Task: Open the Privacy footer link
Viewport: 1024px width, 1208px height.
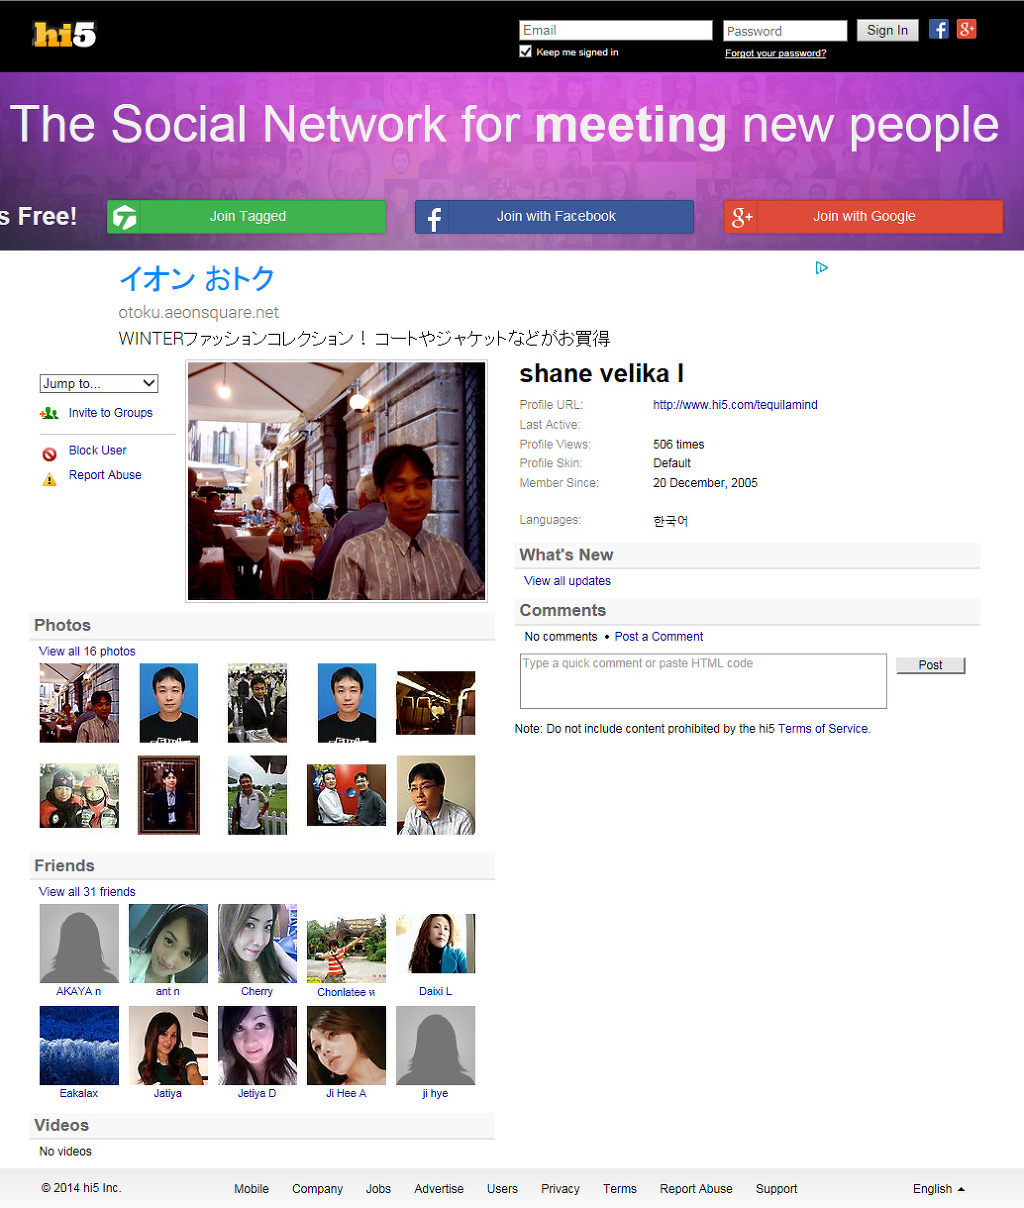Action: 560,1189
